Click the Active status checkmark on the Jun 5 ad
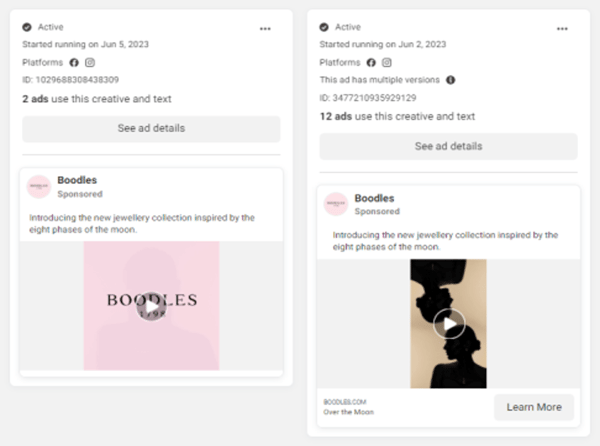The width and height of the screenshot is (600, 446). [27, 27]
